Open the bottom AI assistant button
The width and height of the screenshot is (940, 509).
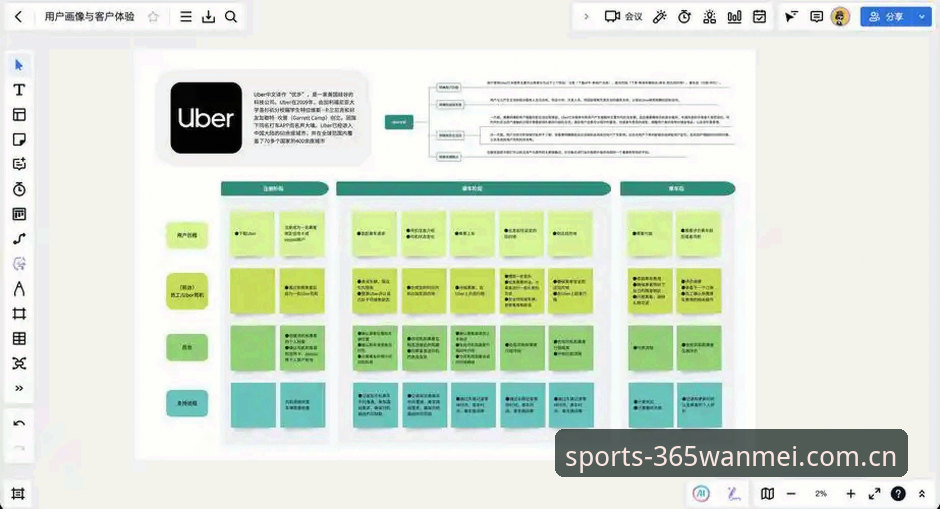pos(701,493)
